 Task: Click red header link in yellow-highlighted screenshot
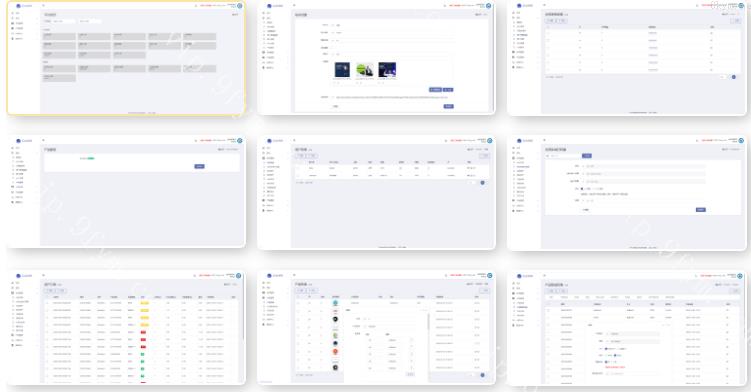pyautogui.click(x=206, y=6)
